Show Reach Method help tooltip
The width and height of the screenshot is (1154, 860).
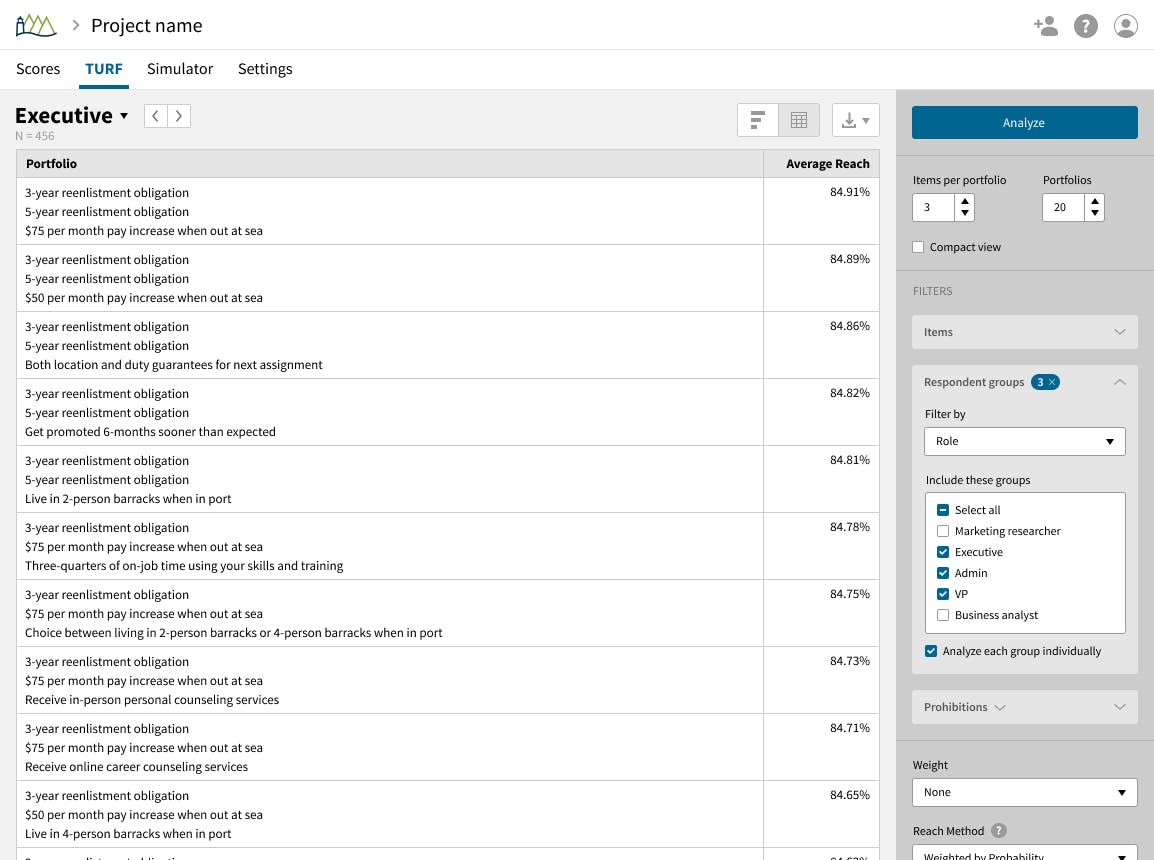(x=998, y=831)
